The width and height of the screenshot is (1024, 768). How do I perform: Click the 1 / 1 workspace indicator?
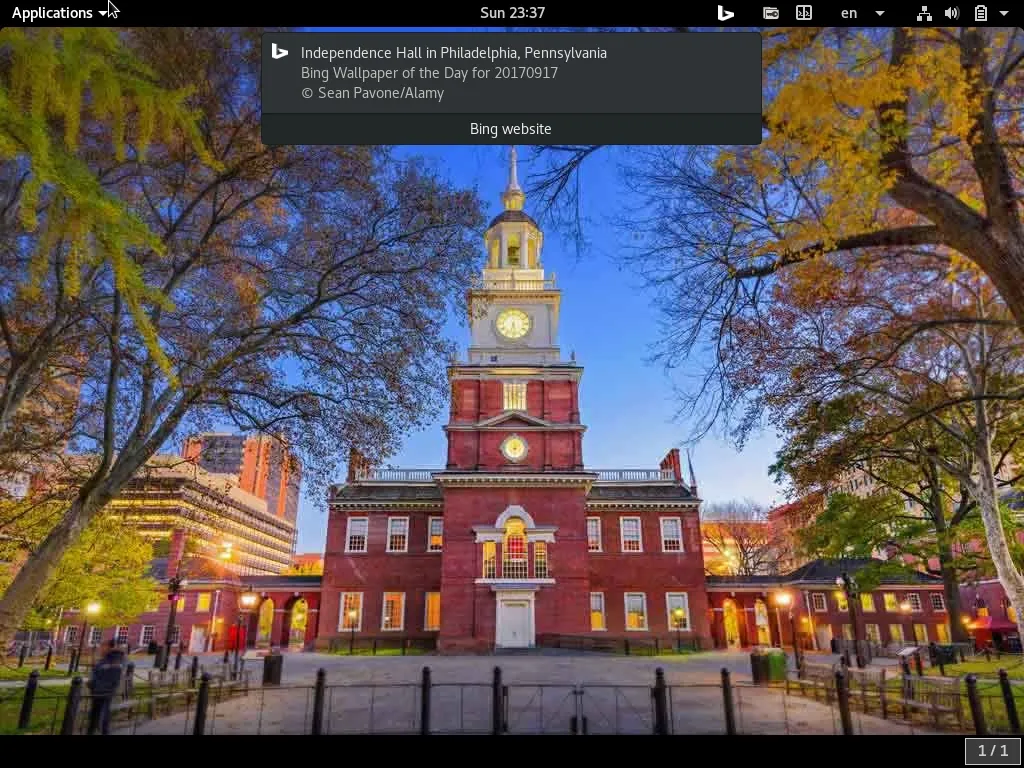[x=993, y=751]
